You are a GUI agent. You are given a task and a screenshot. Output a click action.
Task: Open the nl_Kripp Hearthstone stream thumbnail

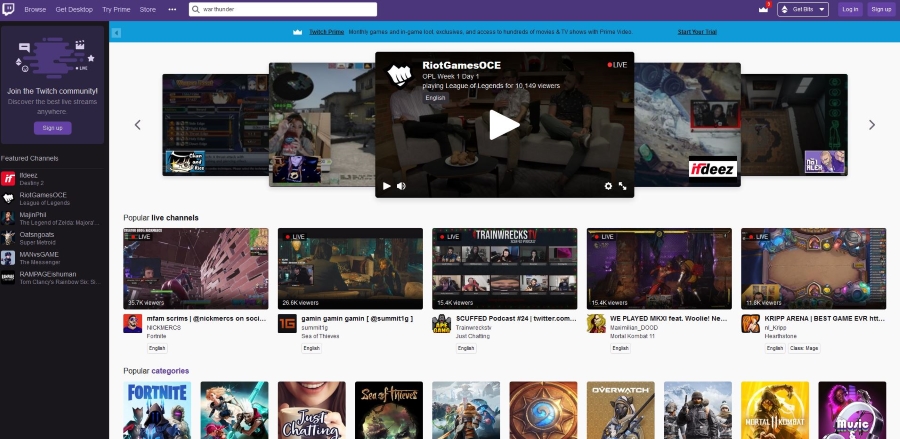813,269
